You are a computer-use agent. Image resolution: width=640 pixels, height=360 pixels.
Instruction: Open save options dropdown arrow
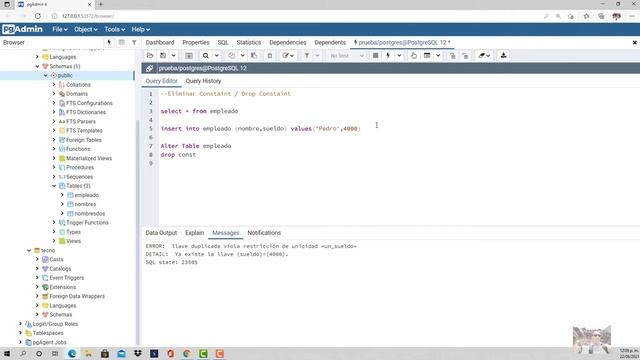[173, 56]
